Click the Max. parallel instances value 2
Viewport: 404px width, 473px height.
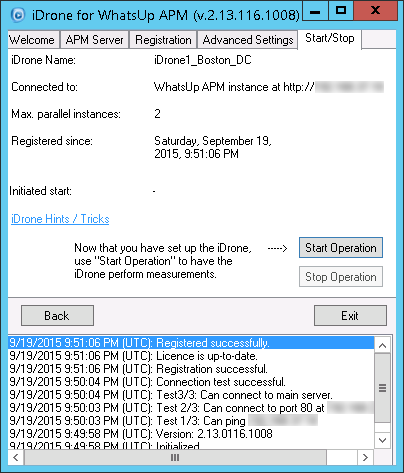tap(157, 114)
